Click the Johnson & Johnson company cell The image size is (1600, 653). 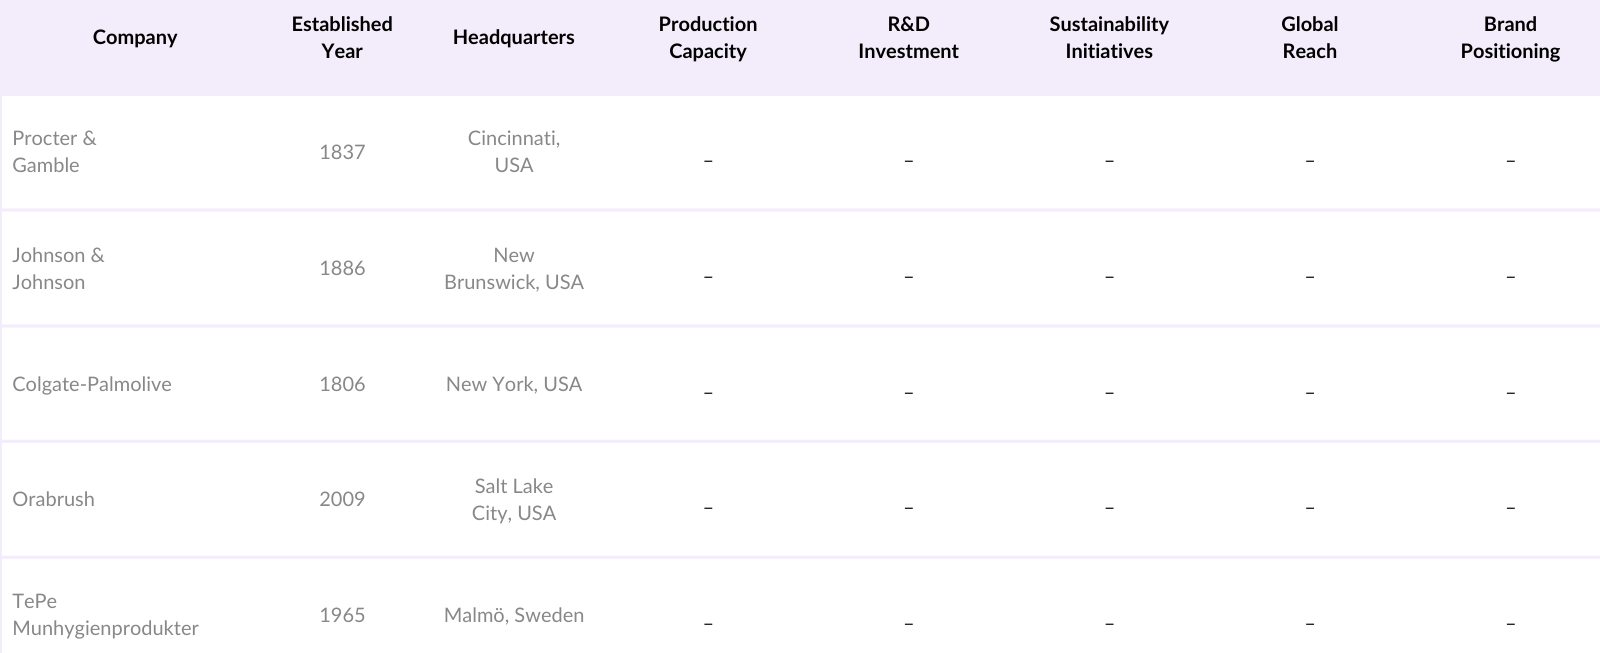[58, 269]
